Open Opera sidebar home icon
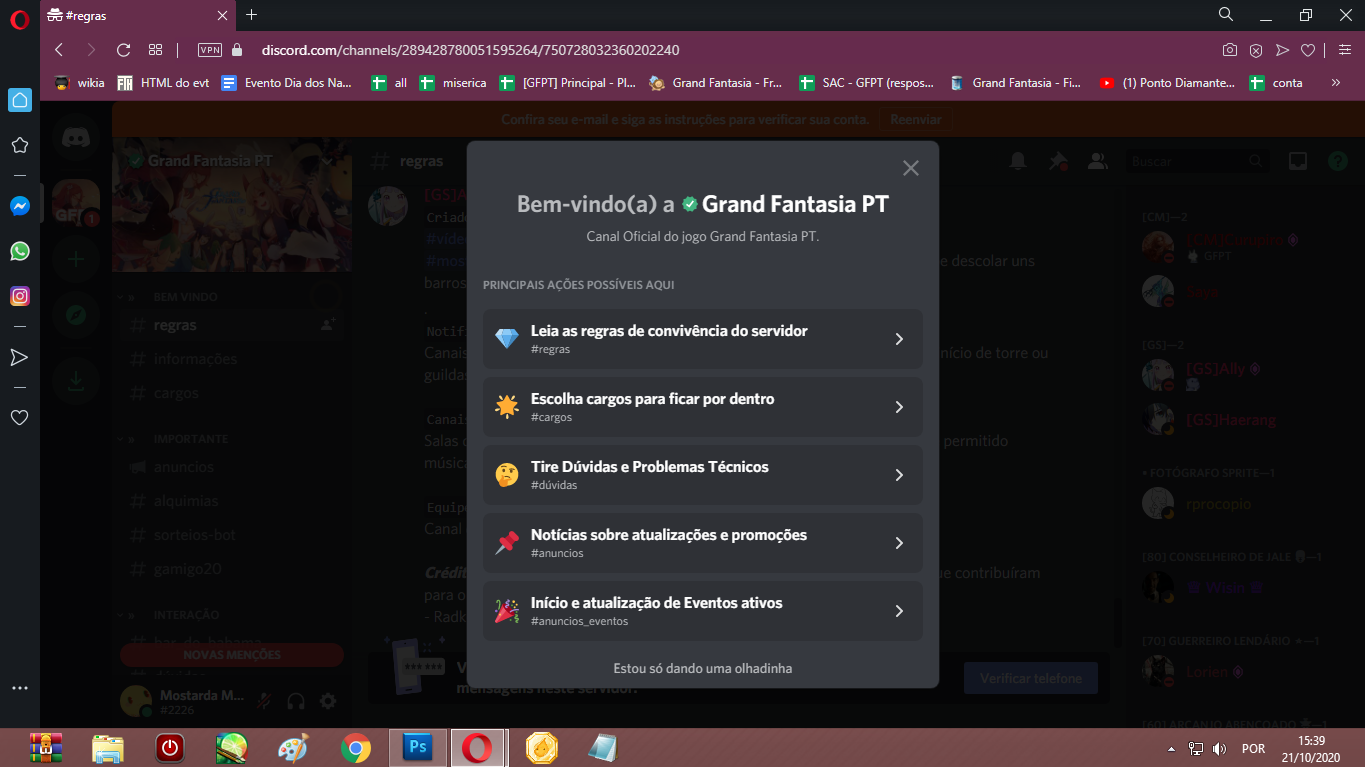 tap(19, 100)
